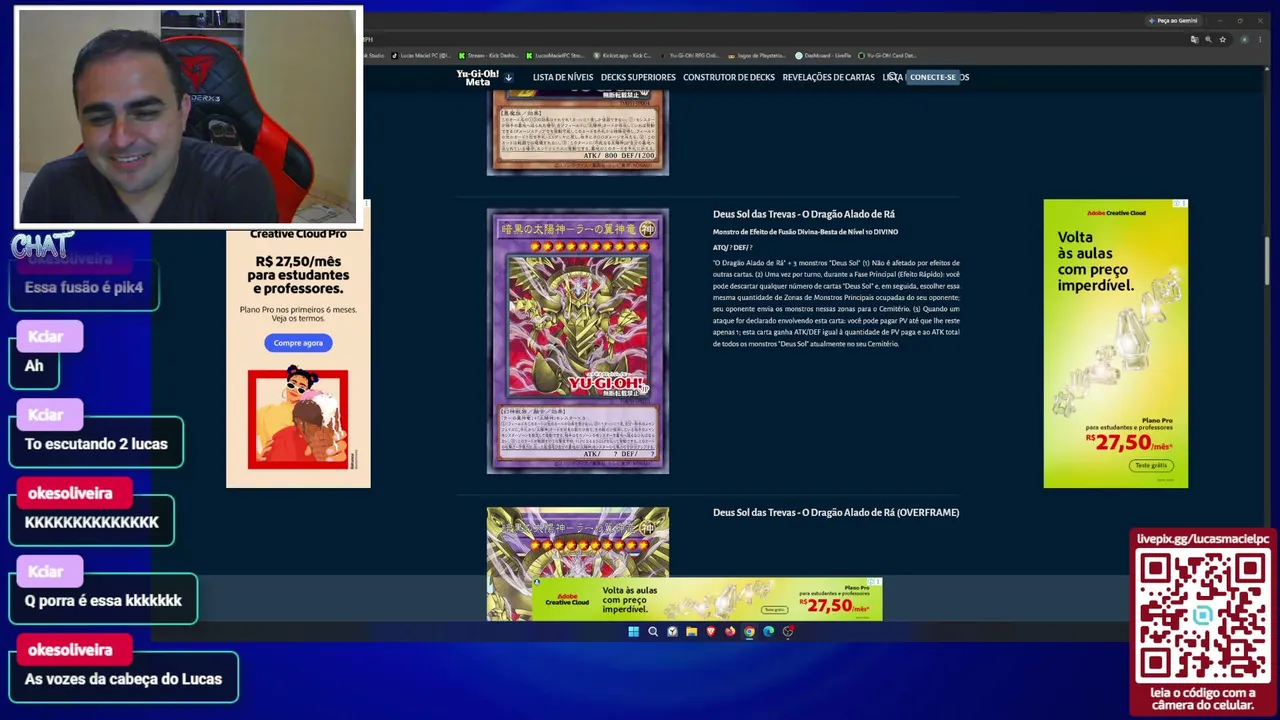Click 'Teste grátis' in the right green Adobe ad
Viewport: 1280px width, 720px height.
[x=1151, y=465]
